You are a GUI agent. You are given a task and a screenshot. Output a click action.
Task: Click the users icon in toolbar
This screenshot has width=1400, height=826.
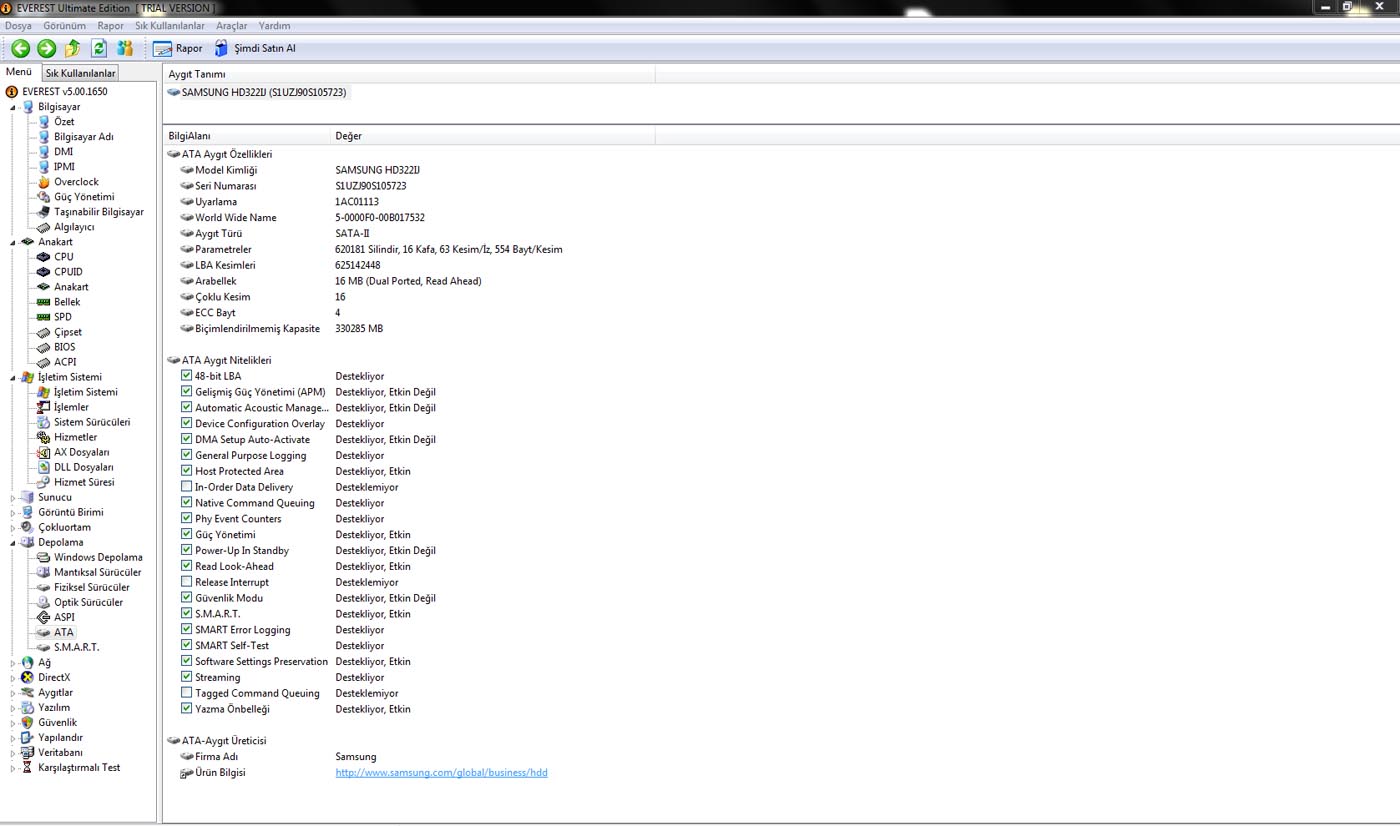(x=125, y=48)
